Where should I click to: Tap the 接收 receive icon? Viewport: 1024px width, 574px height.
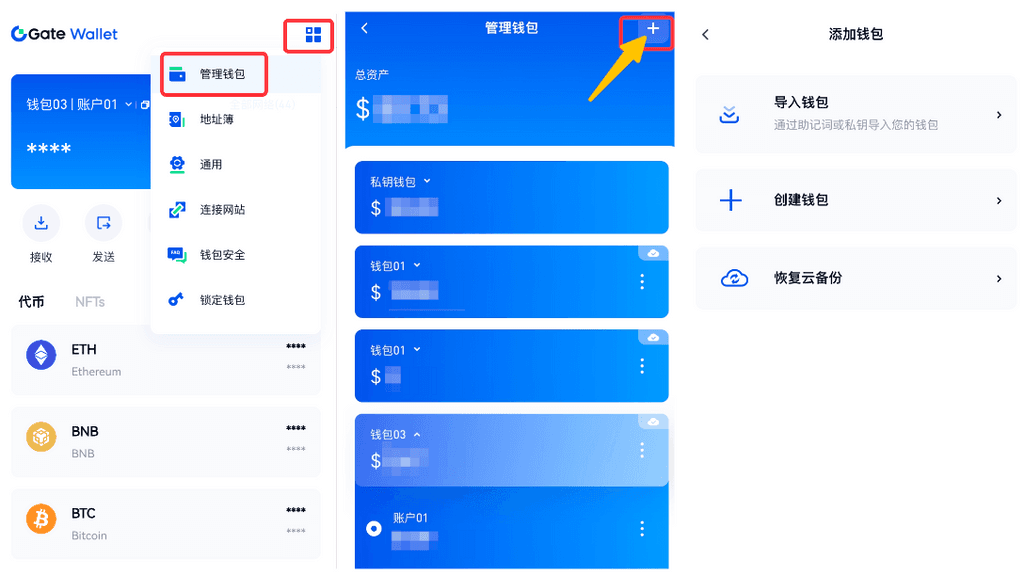(x=41, y=223)
